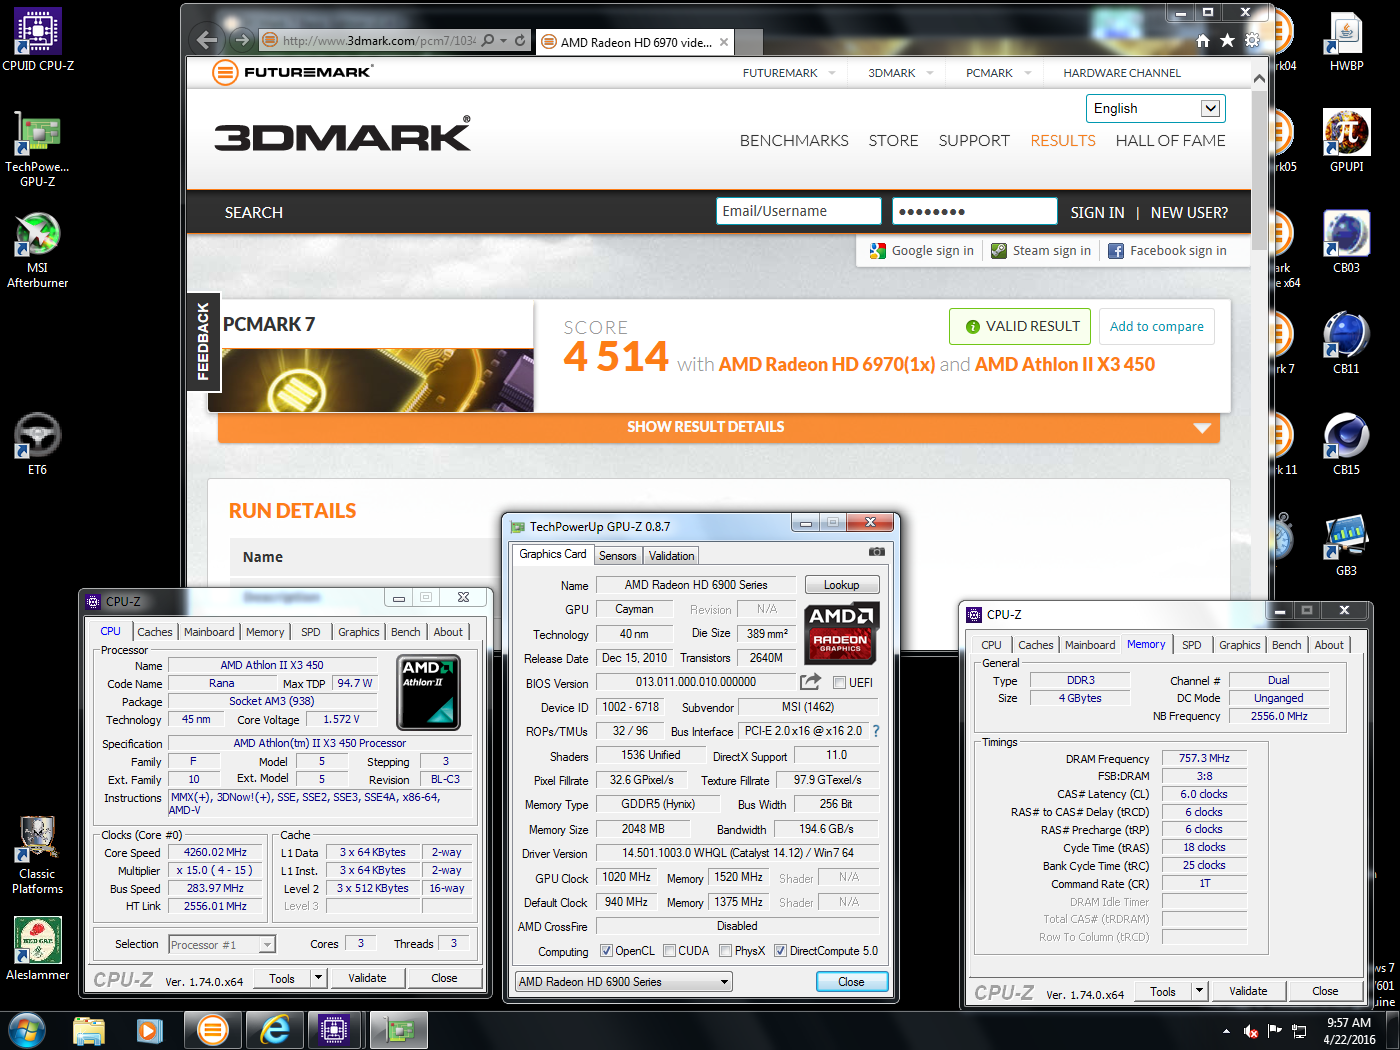This screenshot has width=1400, height=1050.
Task: Open ET6 desktop shortcut
Action: click(x=37, y=443)
